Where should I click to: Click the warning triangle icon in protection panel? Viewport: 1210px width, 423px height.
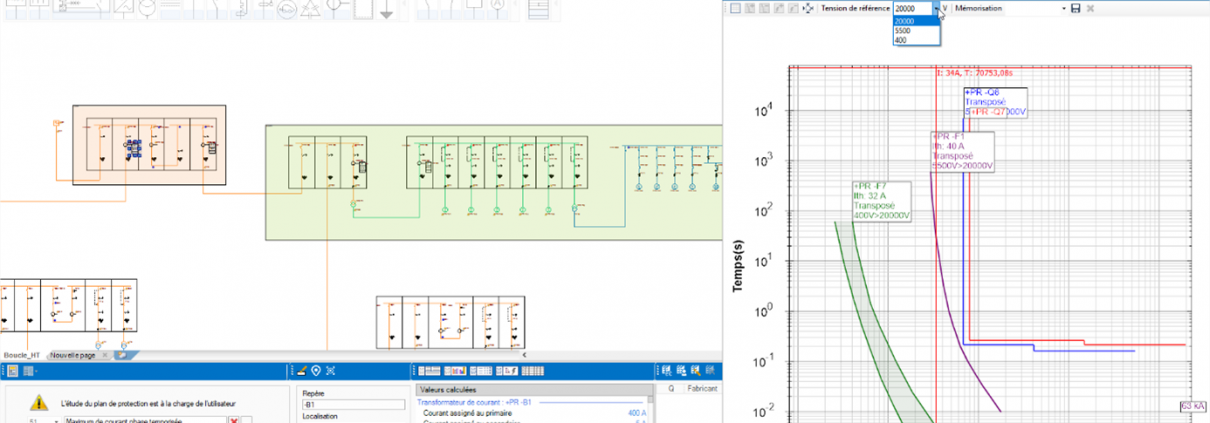tap(38, 402)
